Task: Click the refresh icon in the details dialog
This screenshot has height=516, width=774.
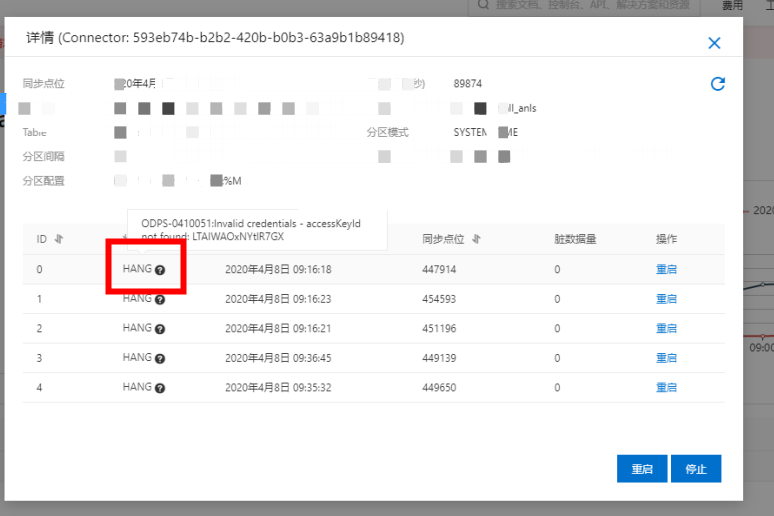Action: [717, 84]
